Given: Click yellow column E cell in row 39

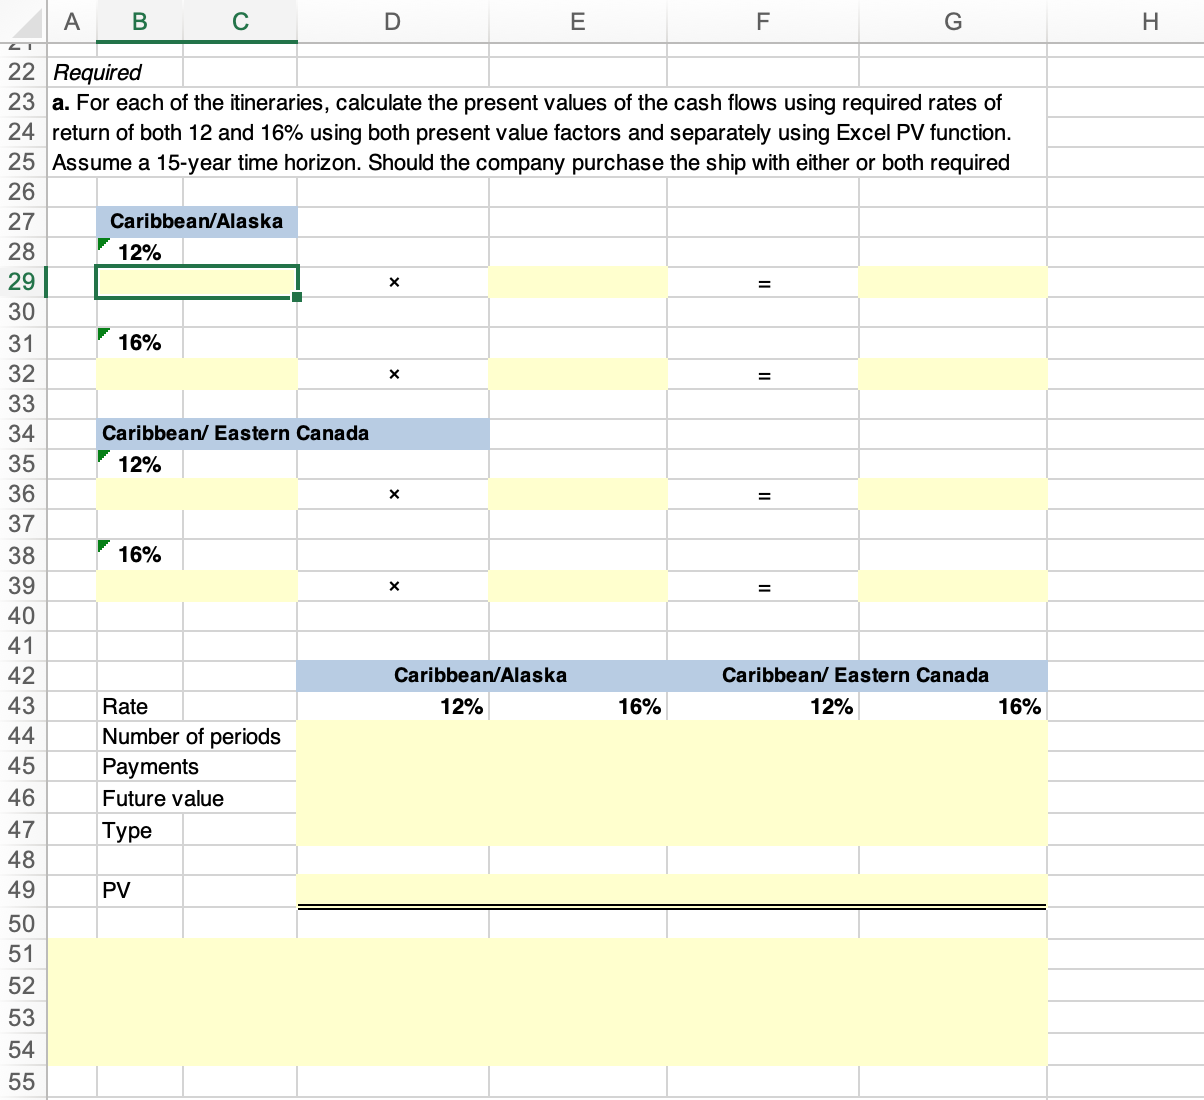Looking at the screenshot, I should click(577, 586).
